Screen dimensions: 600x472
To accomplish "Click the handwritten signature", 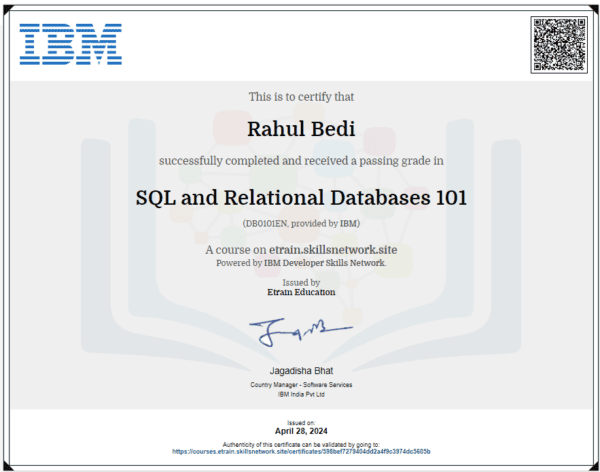I will [x=299, y=329].
